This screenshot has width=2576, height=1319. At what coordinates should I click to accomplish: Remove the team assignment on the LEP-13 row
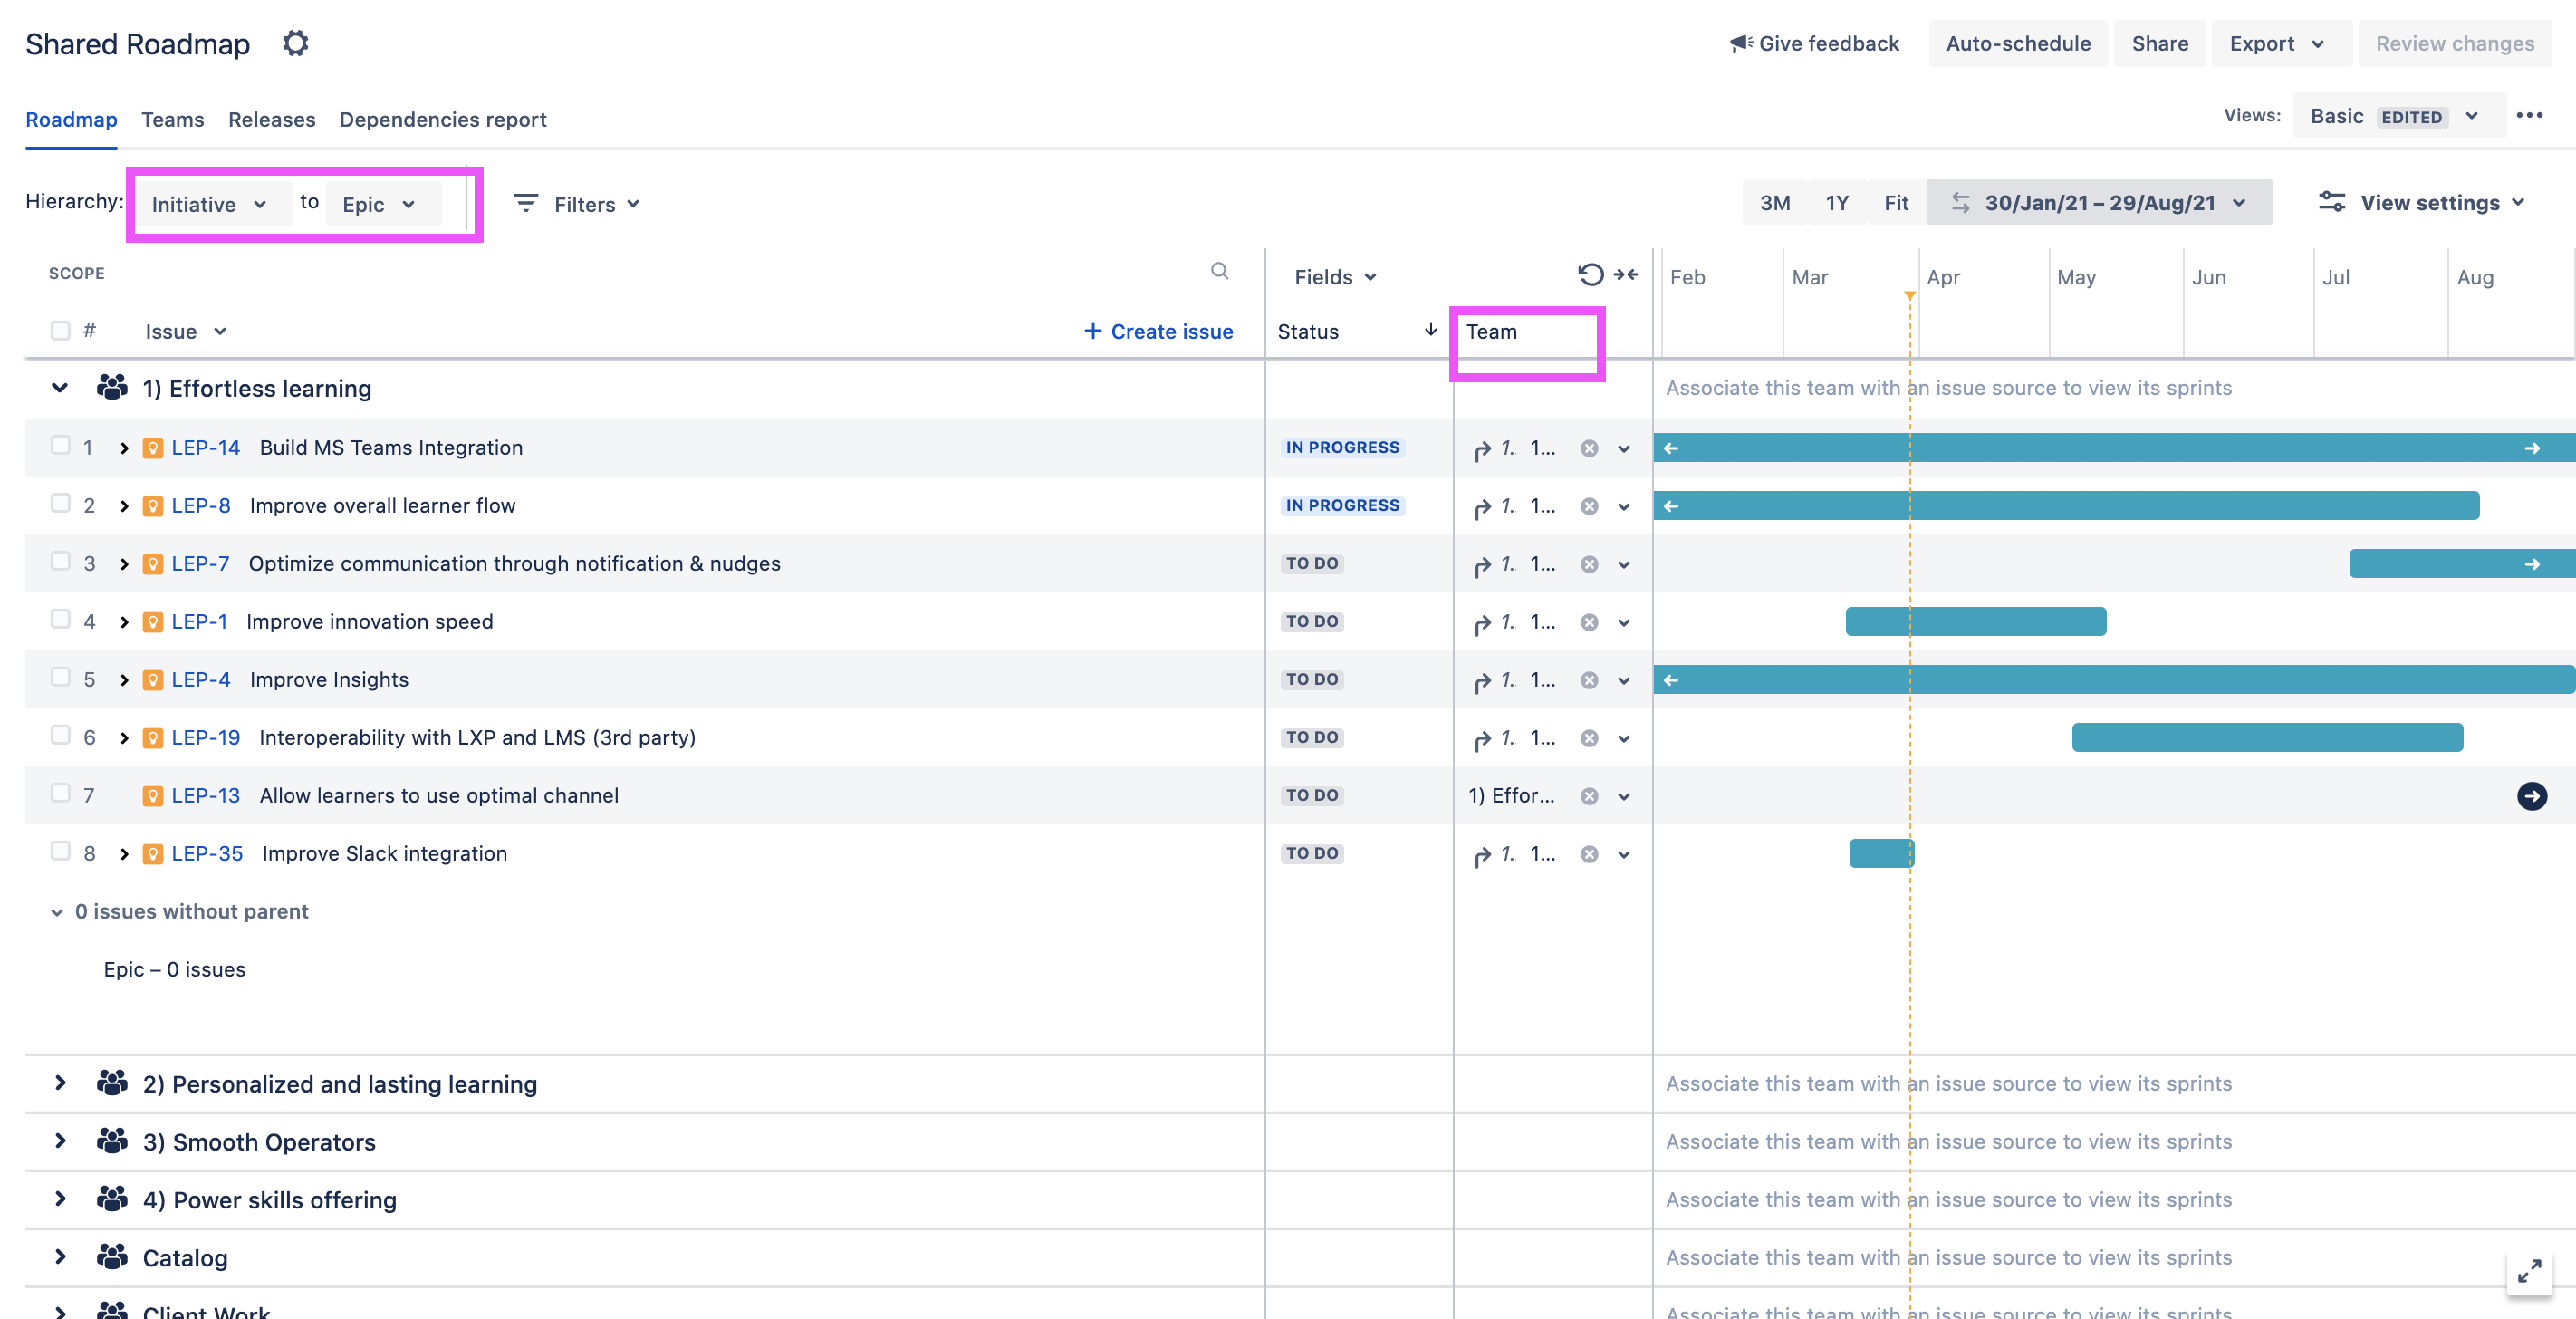(1589, 796)
